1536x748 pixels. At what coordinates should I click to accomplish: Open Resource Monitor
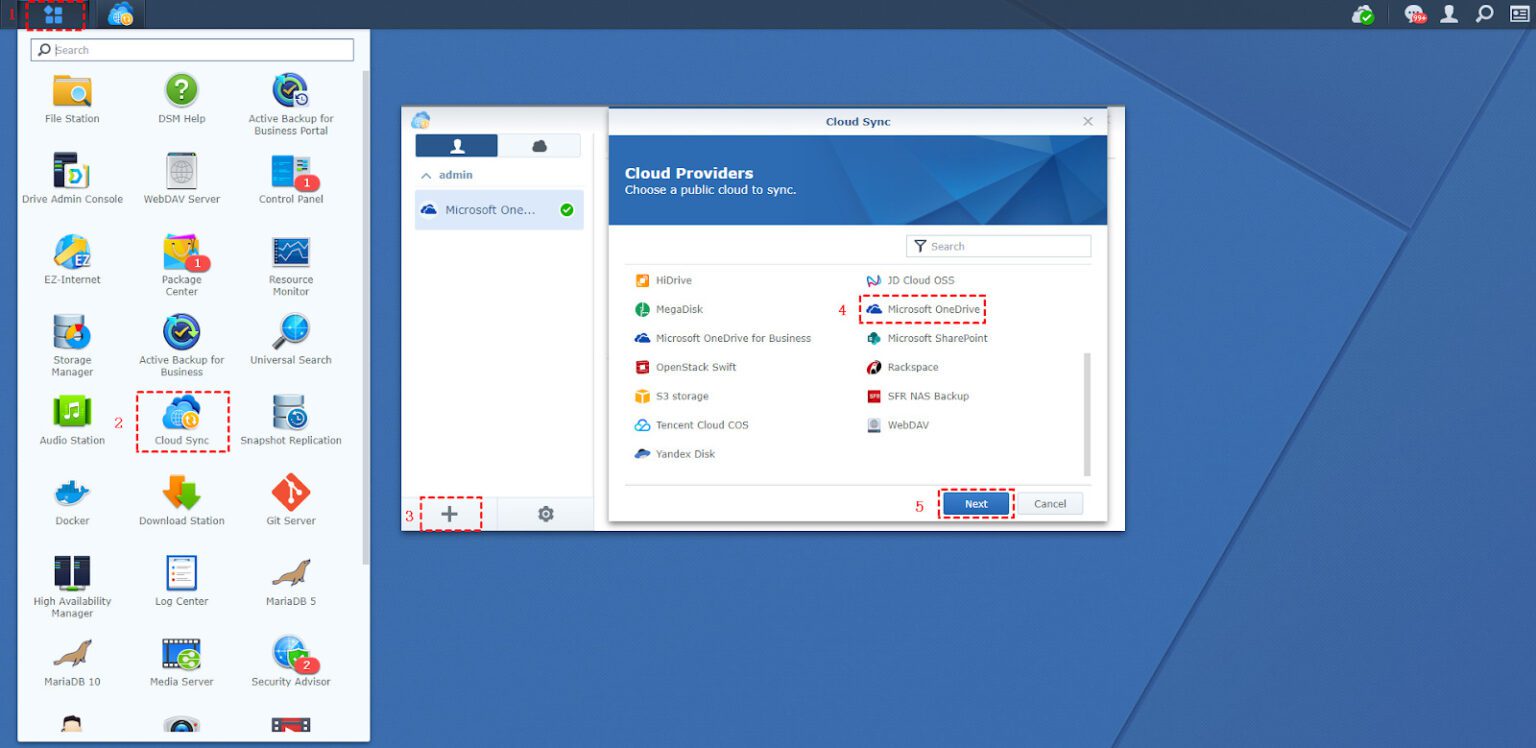click(x=291, y=266)
